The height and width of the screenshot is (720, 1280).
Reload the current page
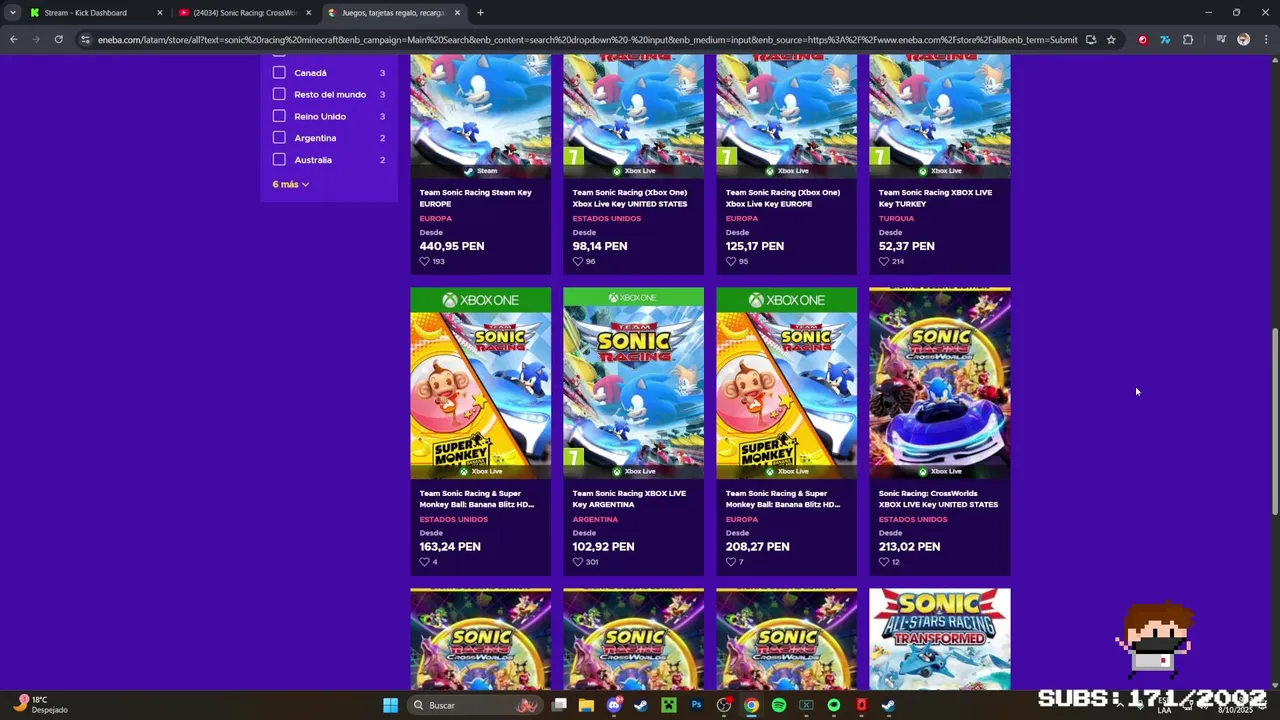pos(58,40)
